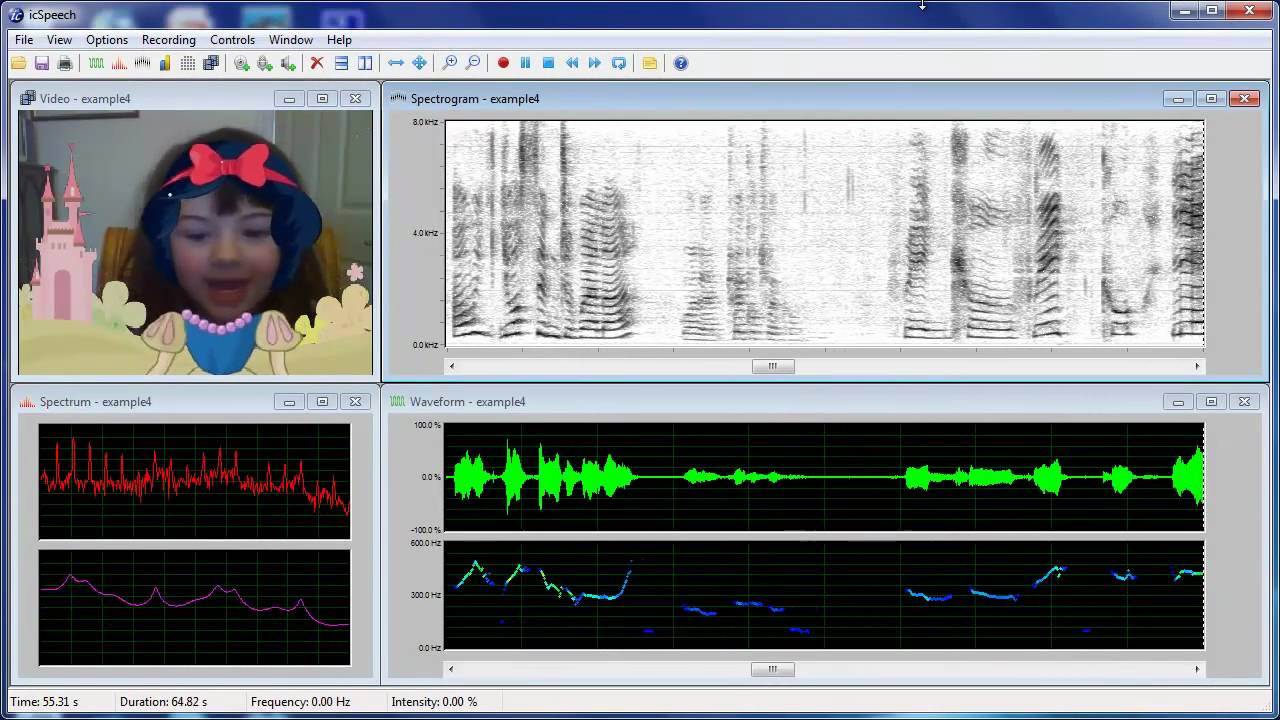This screenshot has height=720, width=1280.
Task: Rewind using the double-left arrow icon
Action: pos(572,63)
